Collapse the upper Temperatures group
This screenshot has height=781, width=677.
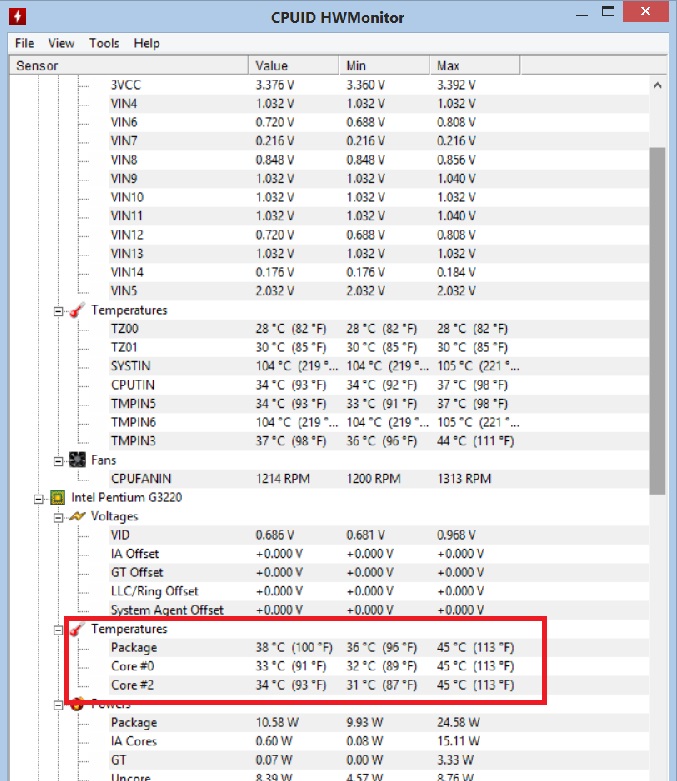point(58,311)
